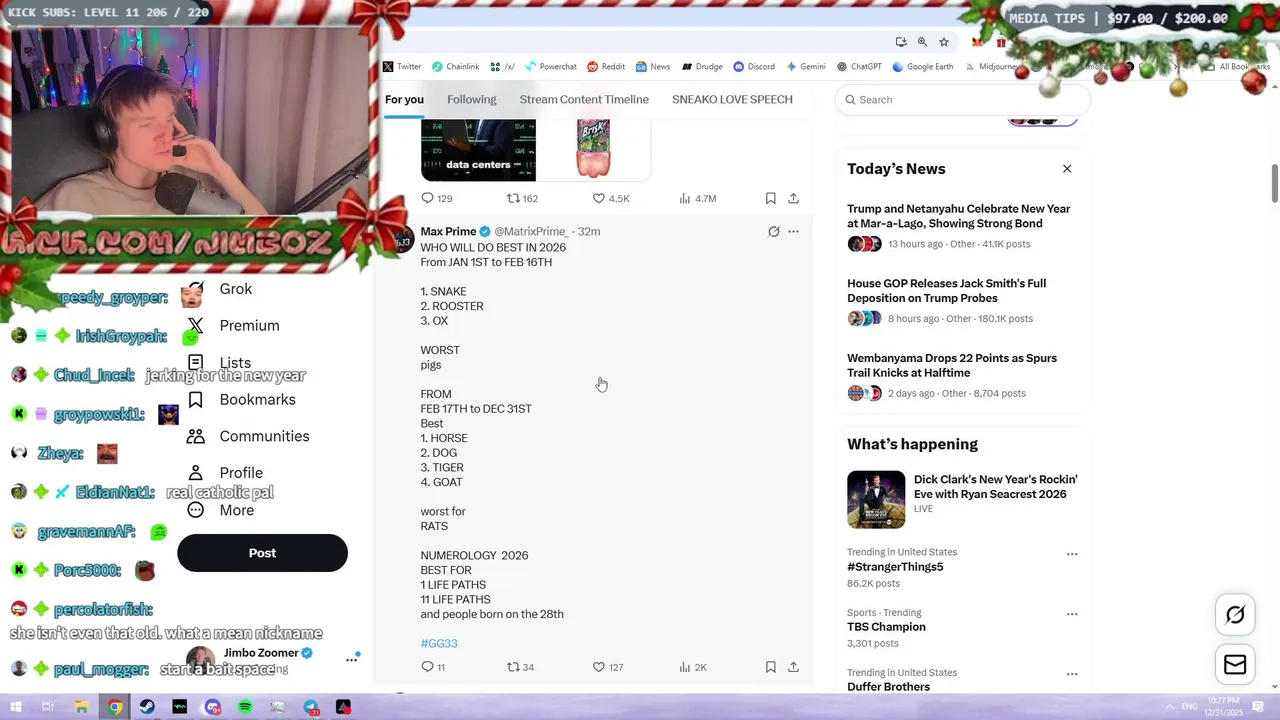Bookmark the Max Prime post
The width and height of the screenshot is (1280, 720).
(770, 667)
